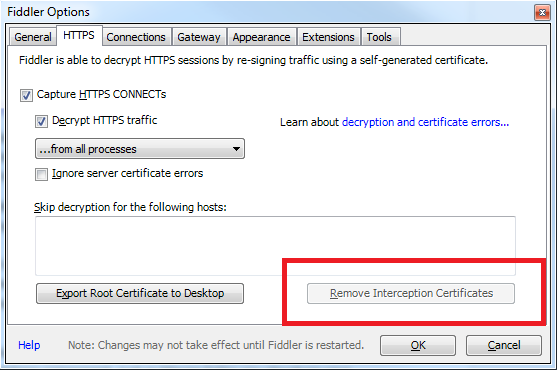Click in the skip decryption hosts box
This screenshot has width=557, height=370.
(x=275, y=246)
